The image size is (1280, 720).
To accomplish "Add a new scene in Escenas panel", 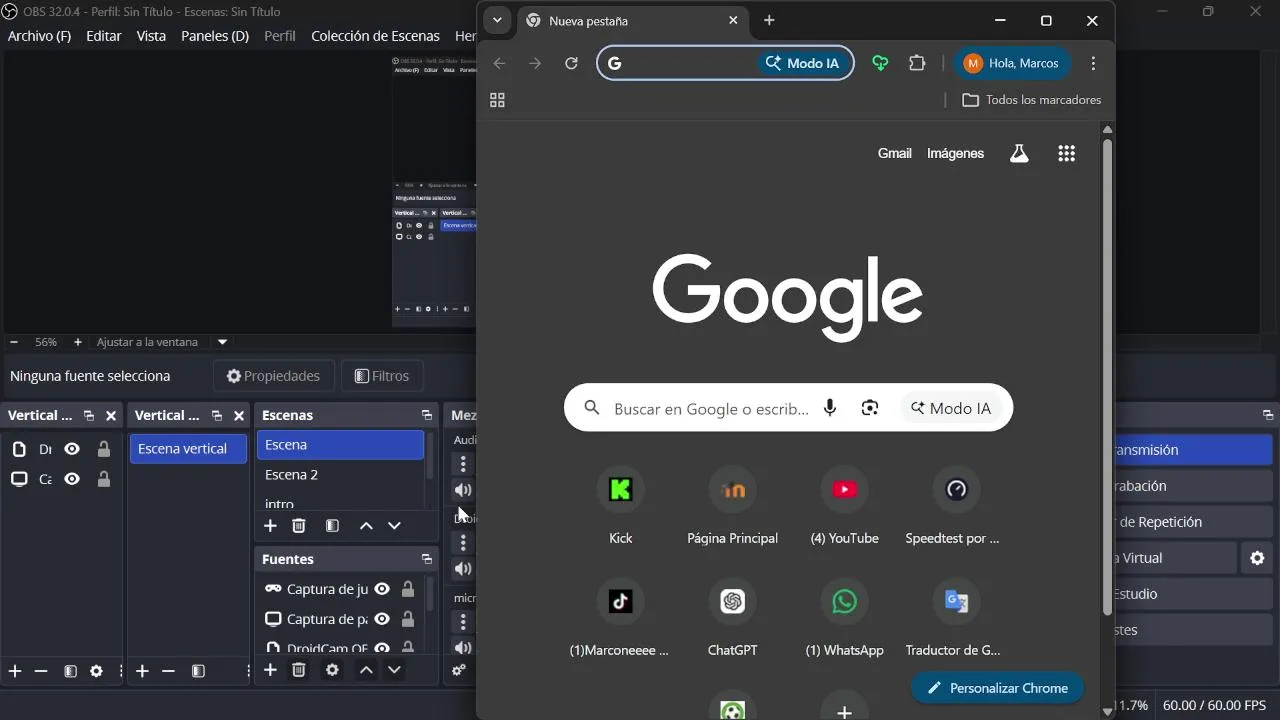I will 270,526.
